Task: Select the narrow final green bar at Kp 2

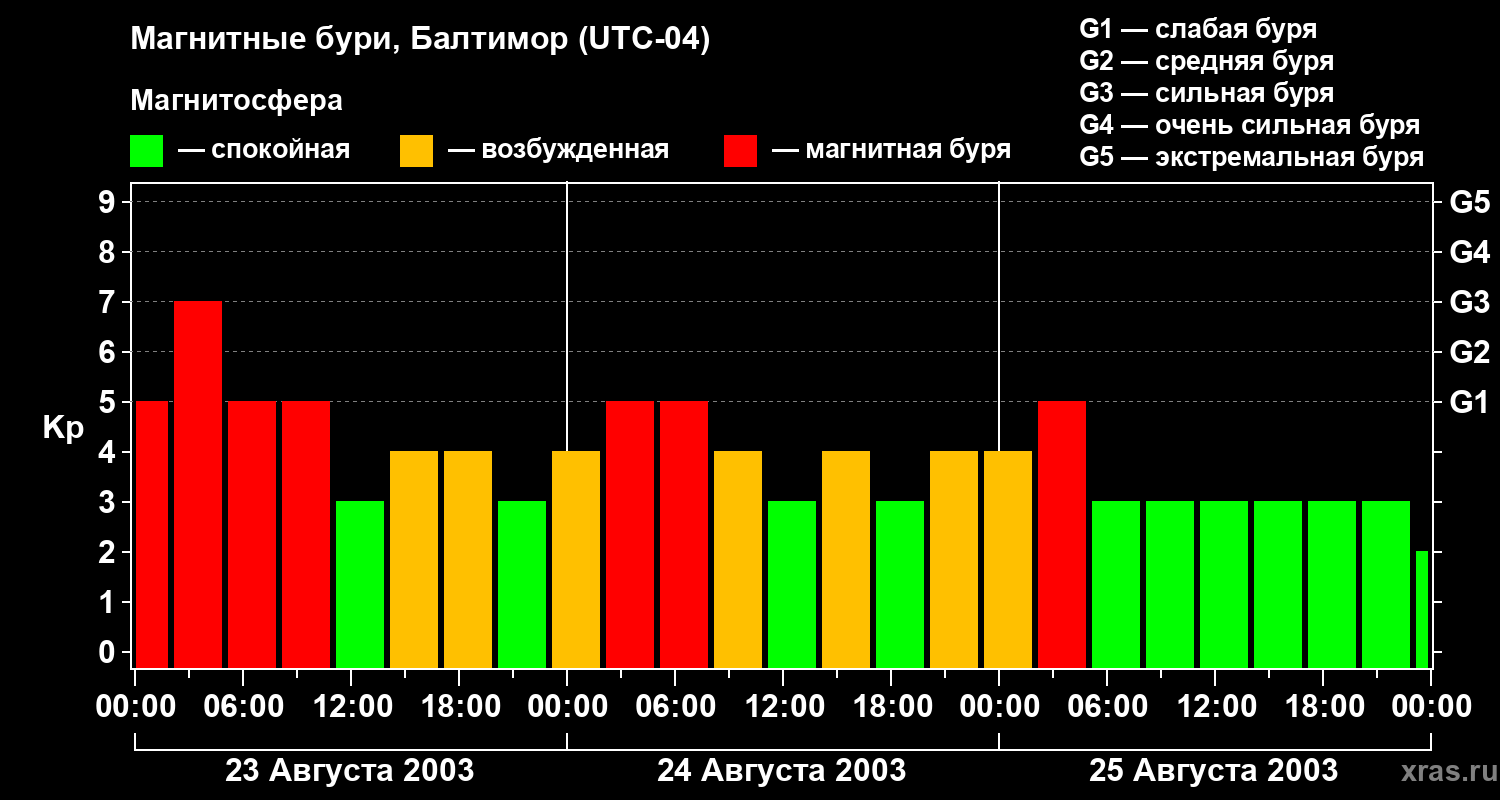Action: point(1422,609)
